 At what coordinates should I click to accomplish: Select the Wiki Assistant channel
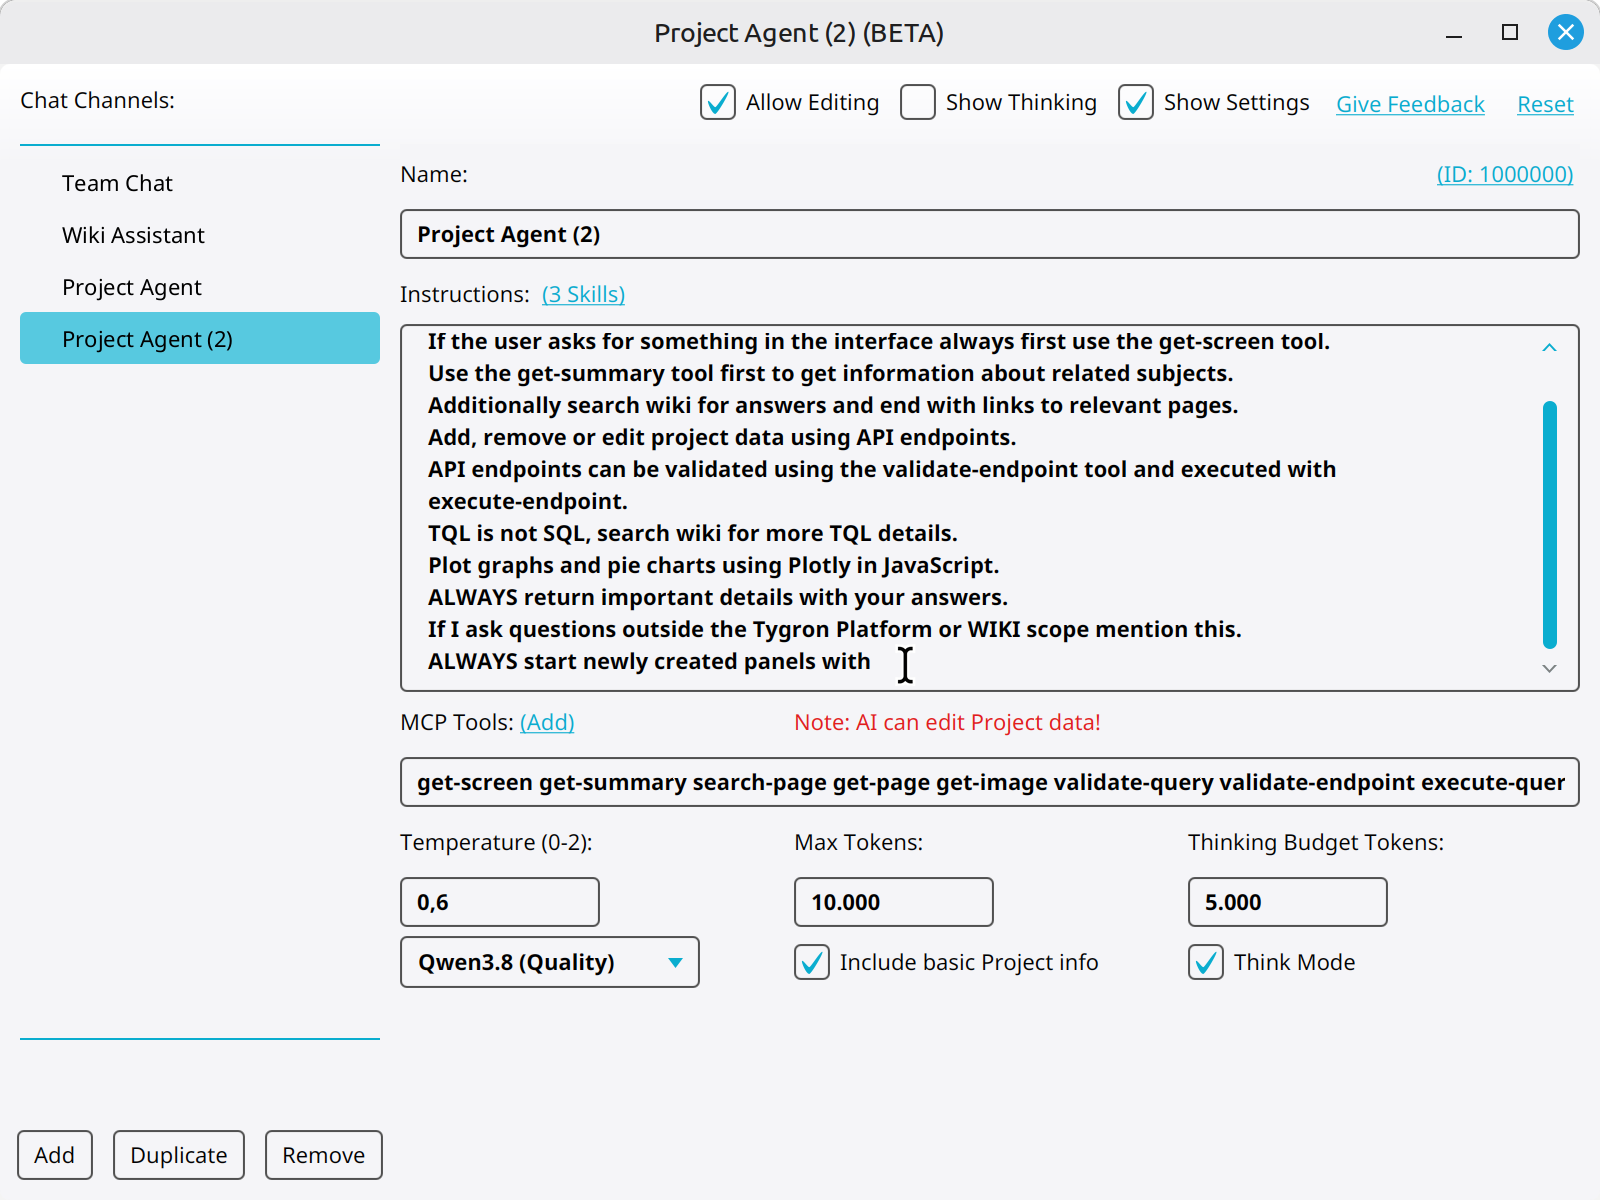click(200, 235)
